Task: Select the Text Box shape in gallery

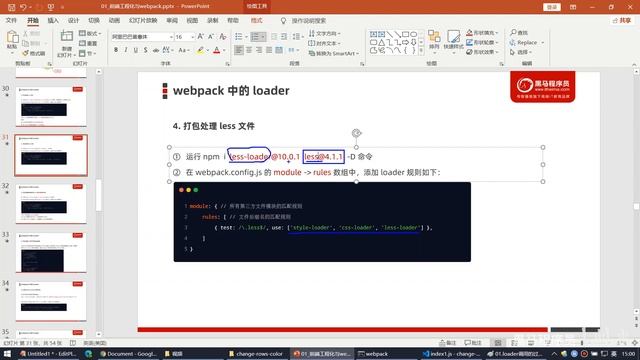Action: 373,34
